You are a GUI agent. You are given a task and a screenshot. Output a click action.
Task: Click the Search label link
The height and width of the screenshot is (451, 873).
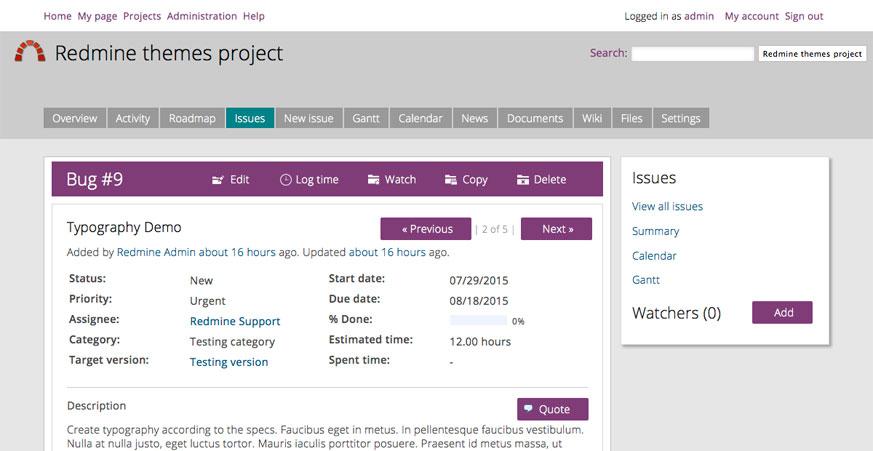pyautogui.click(x=608, y=53)
